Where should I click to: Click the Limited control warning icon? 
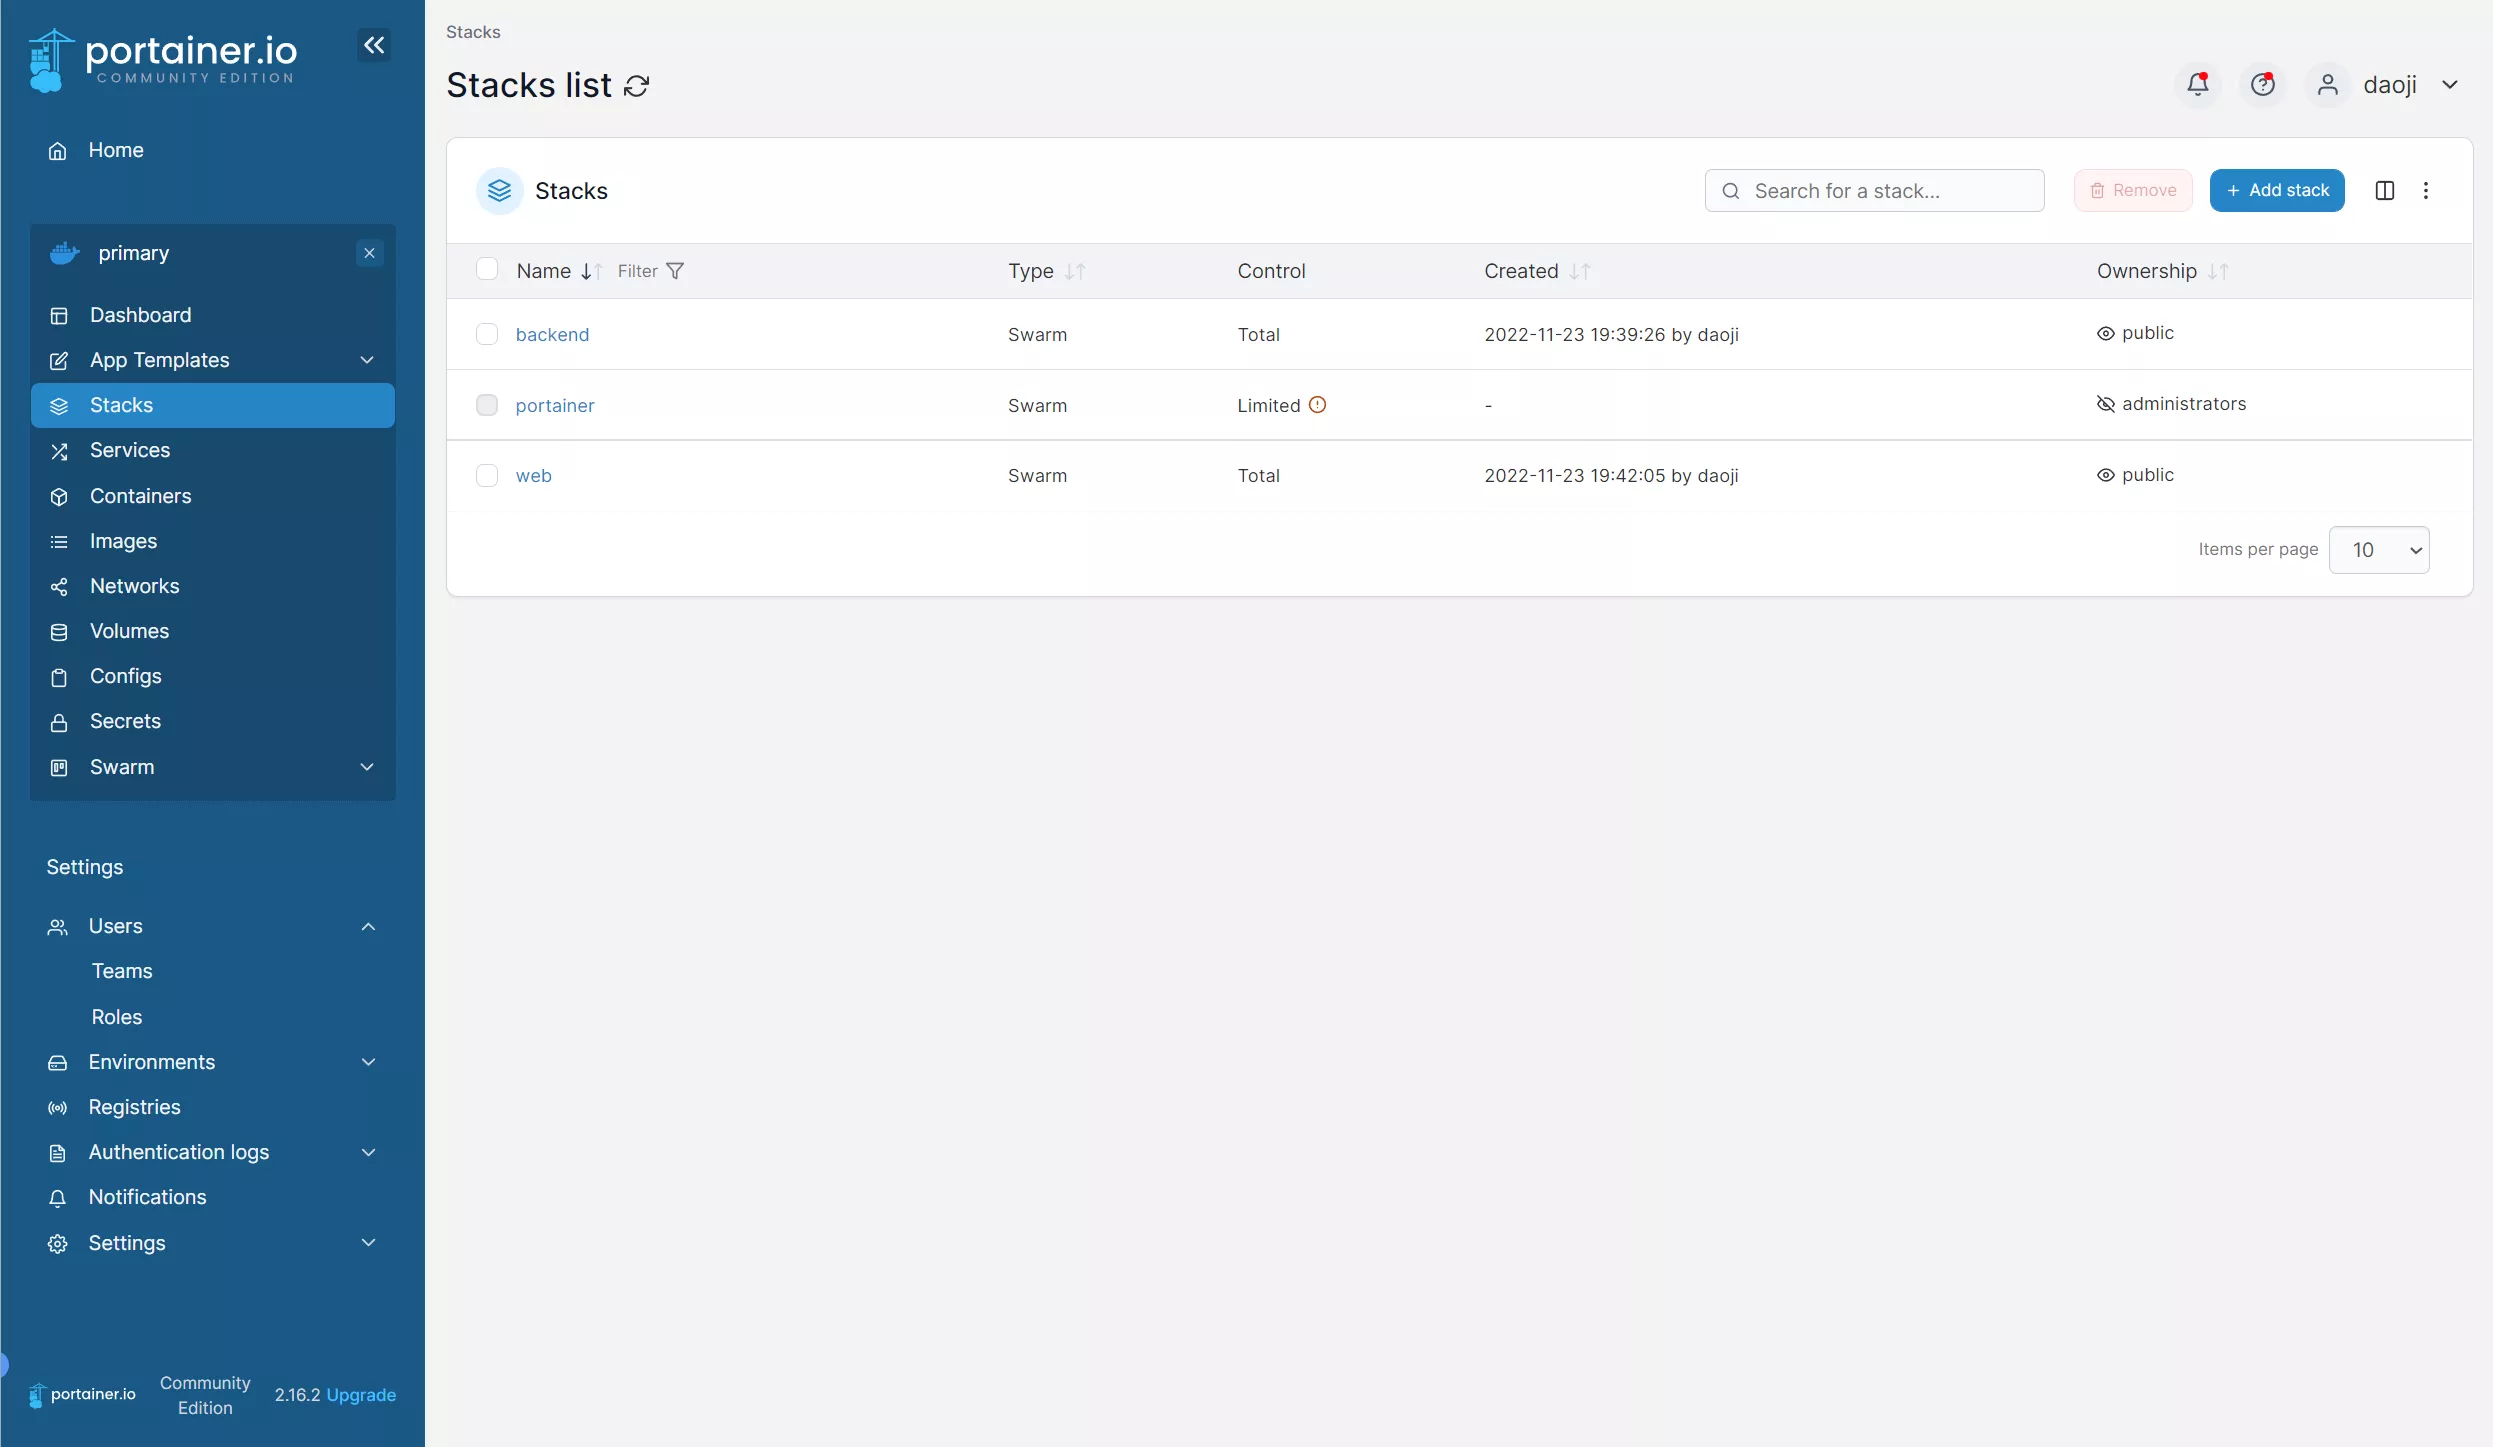tap(1318, 405)
